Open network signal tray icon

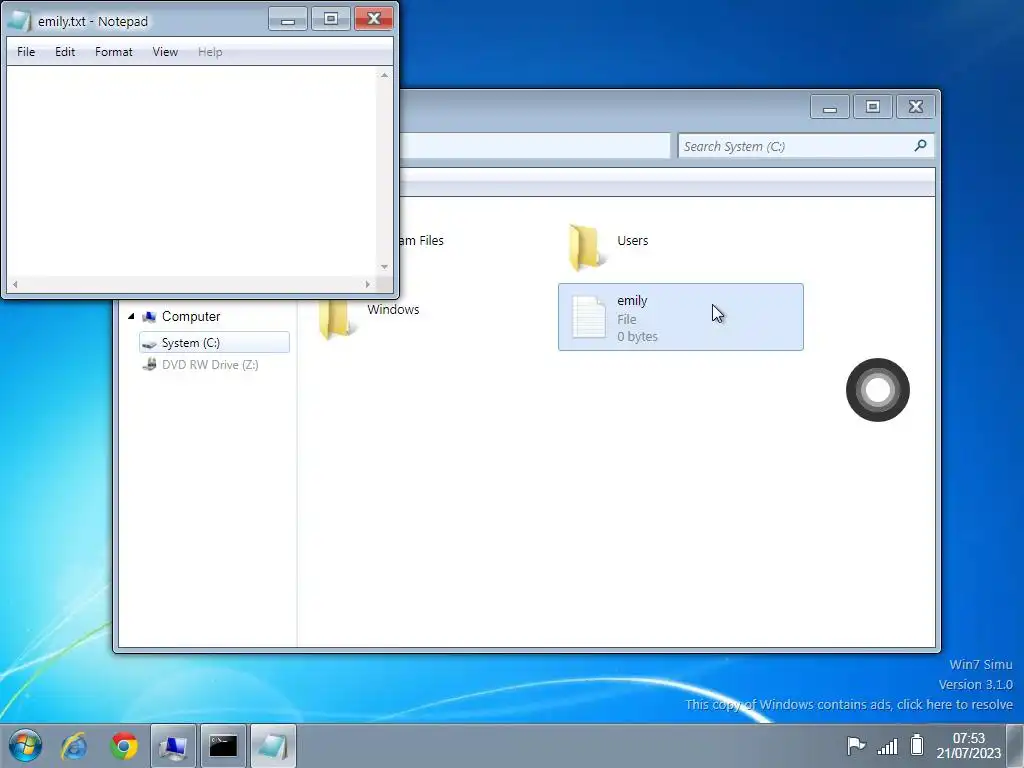pyautogui.click(x=887, y=745)
